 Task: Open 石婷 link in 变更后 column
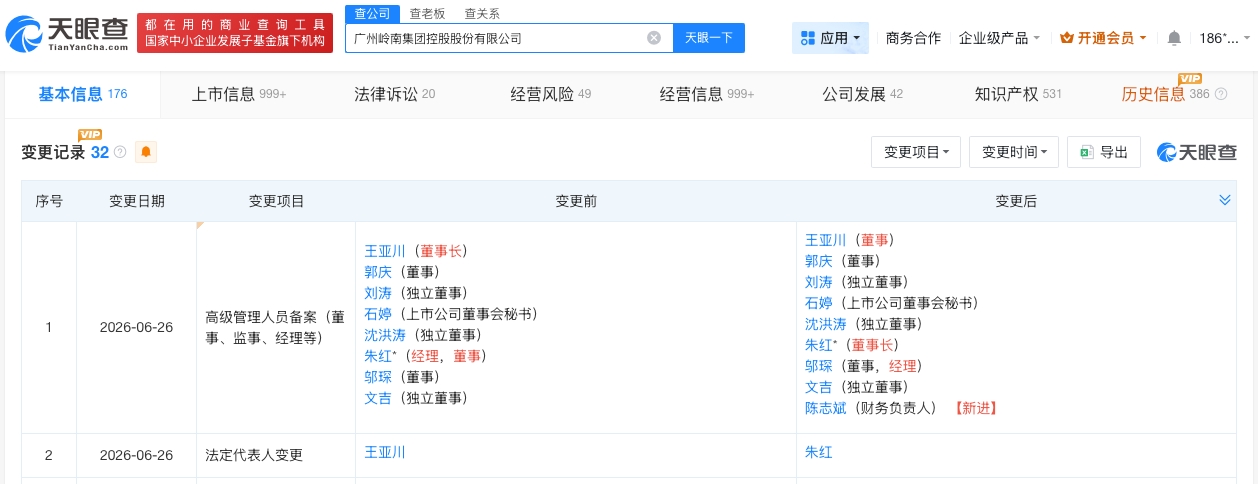point(819,303)
